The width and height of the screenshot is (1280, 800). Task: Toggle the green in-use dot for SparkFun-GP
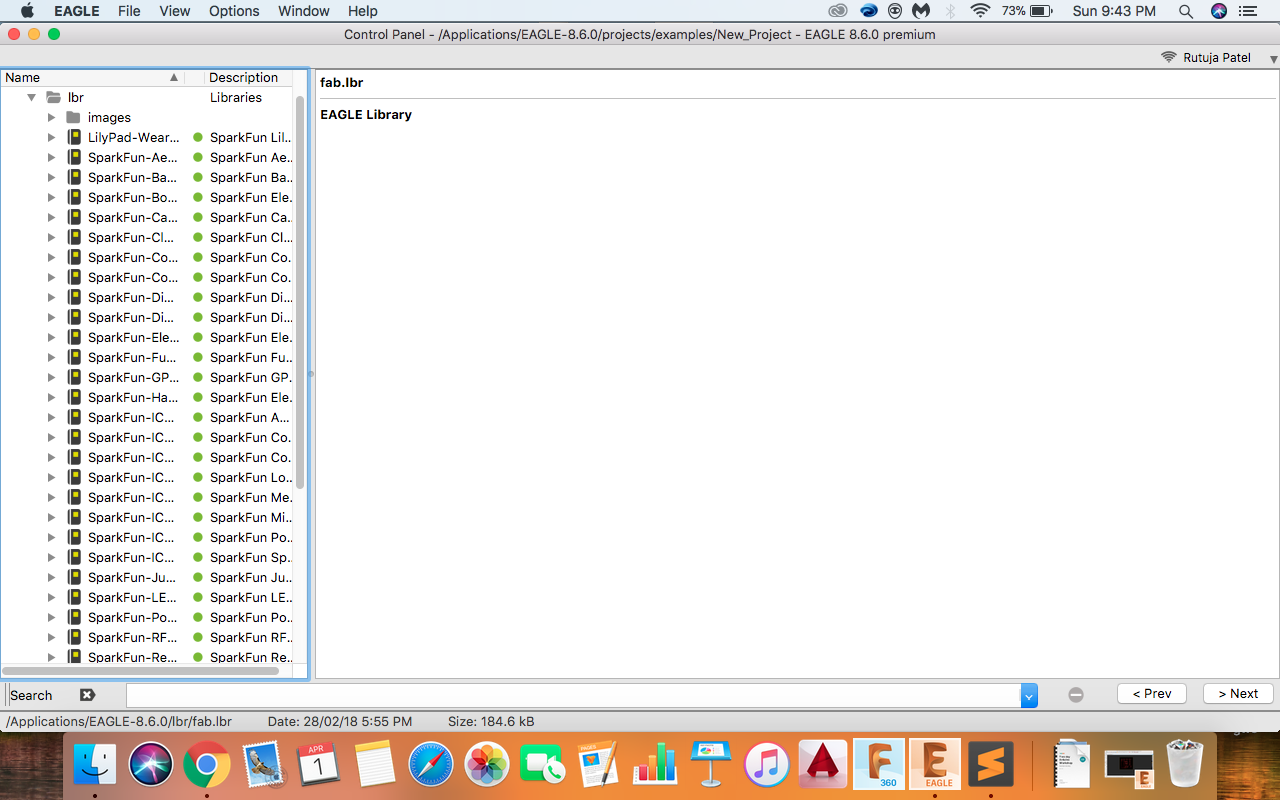198,377
